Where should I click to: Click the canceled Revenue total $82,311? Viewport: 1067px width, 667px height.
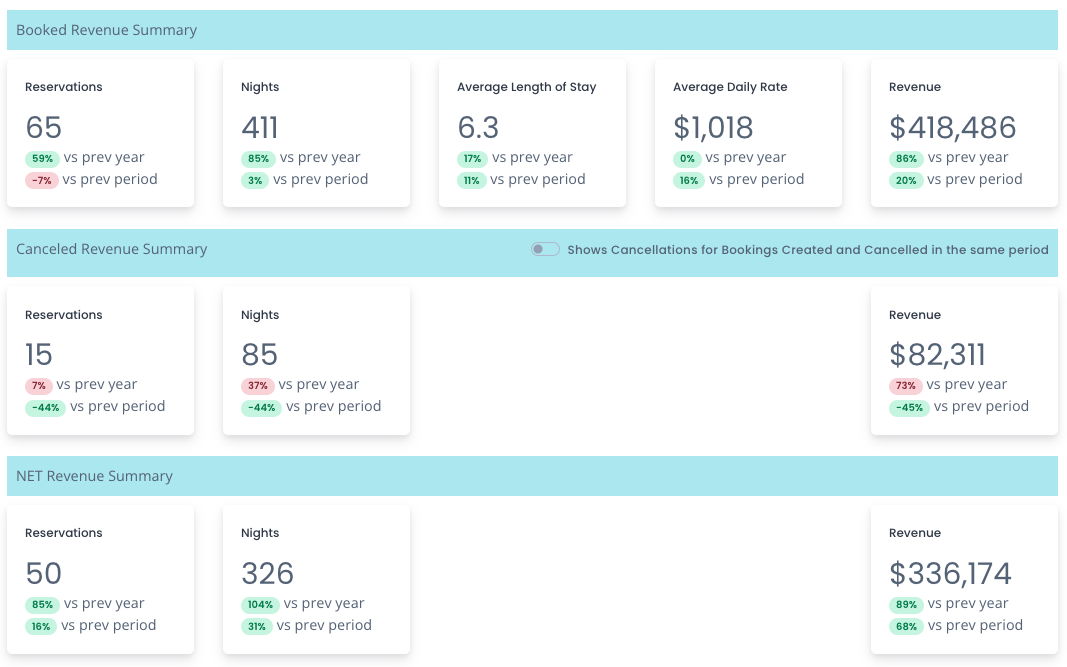pyautogui.click(x=937, y=355)
